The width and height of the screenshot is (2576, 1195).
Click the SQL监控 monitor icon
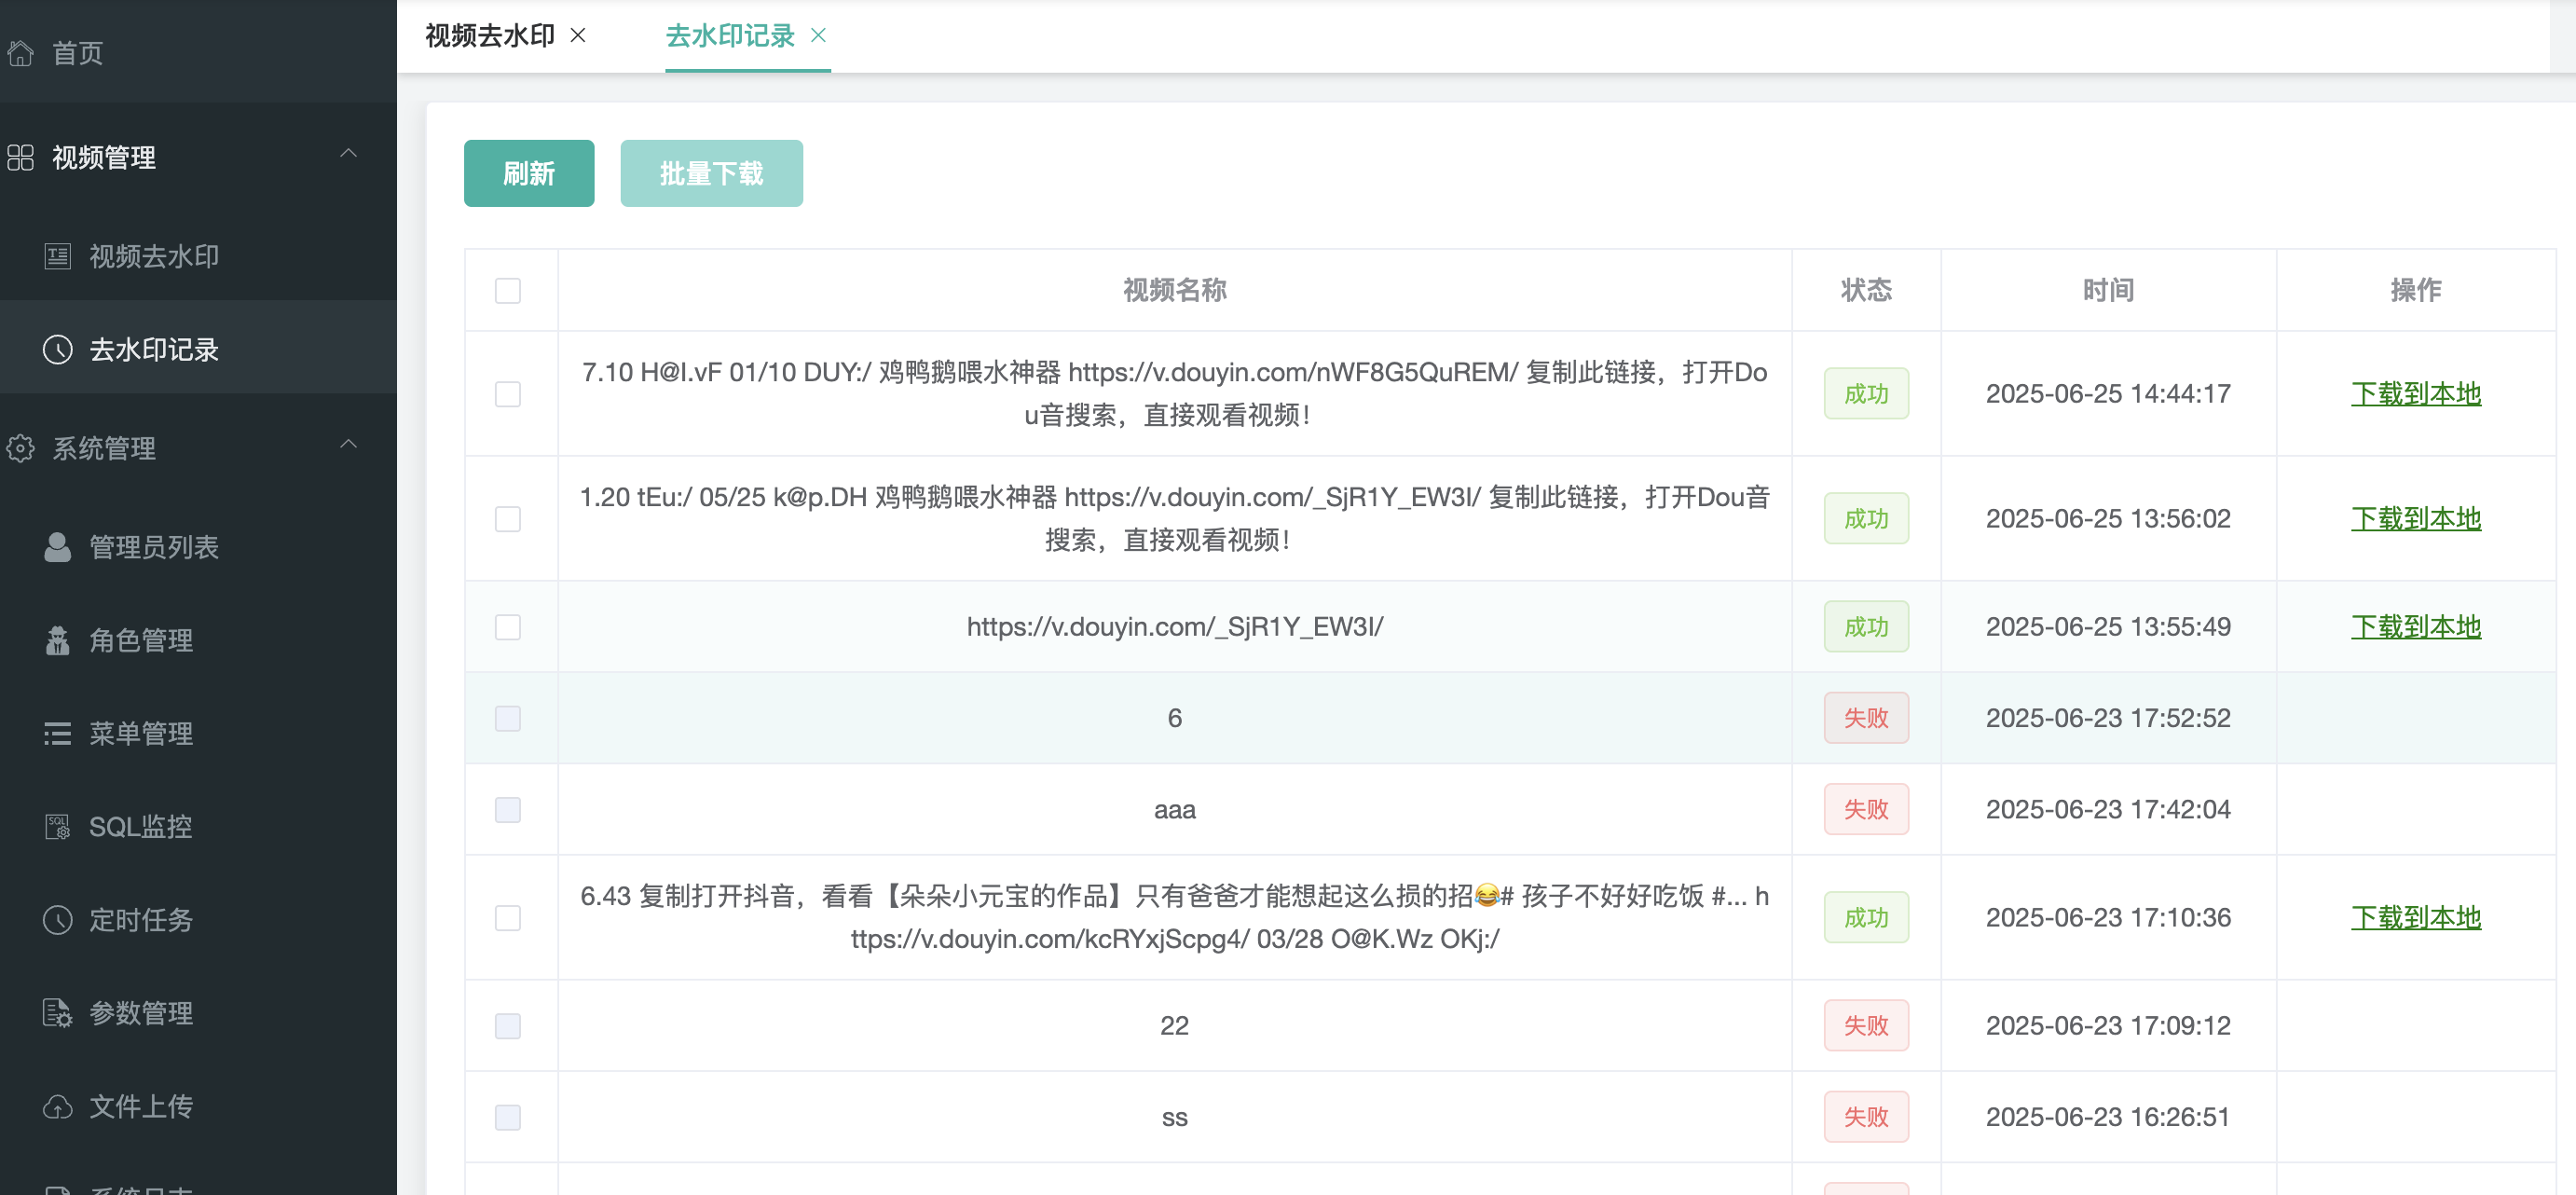click(x=58, y=827)
